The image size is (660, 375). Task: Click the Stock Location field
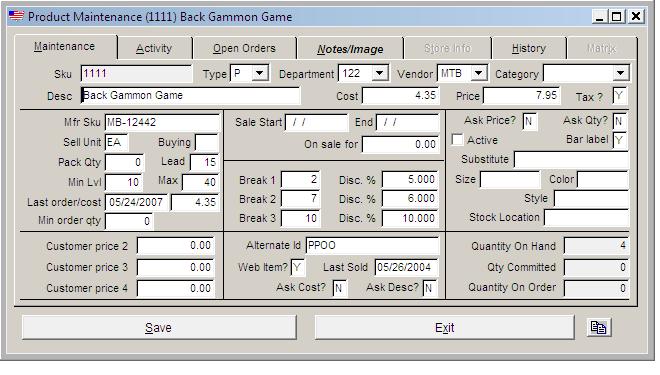586,218
